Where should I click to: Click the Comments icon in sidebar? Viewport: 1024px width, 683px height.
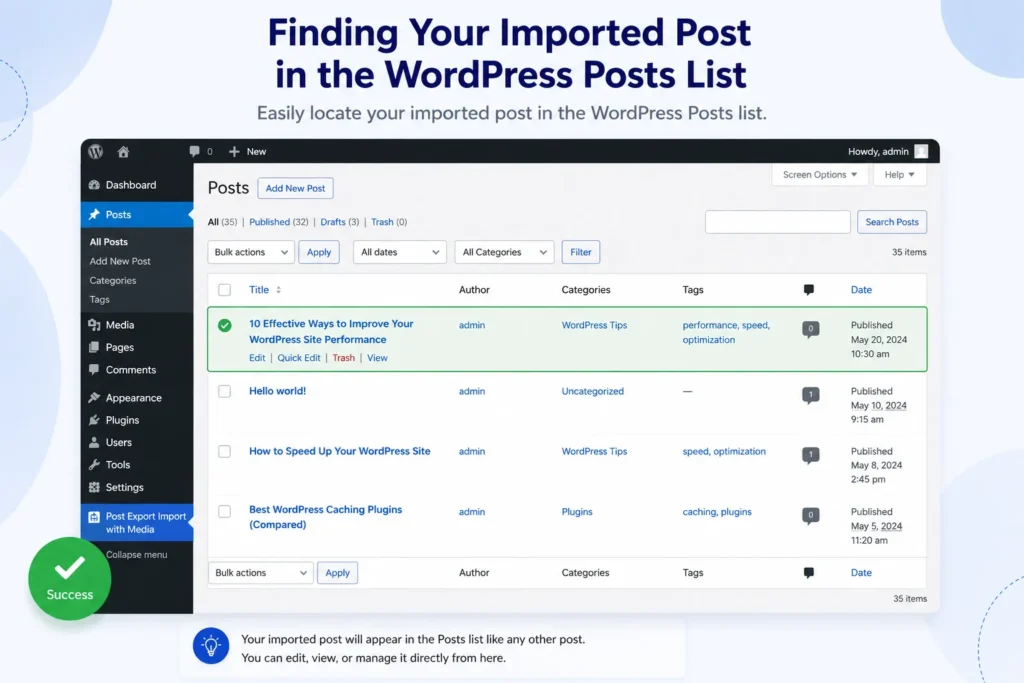pos(94,370)
